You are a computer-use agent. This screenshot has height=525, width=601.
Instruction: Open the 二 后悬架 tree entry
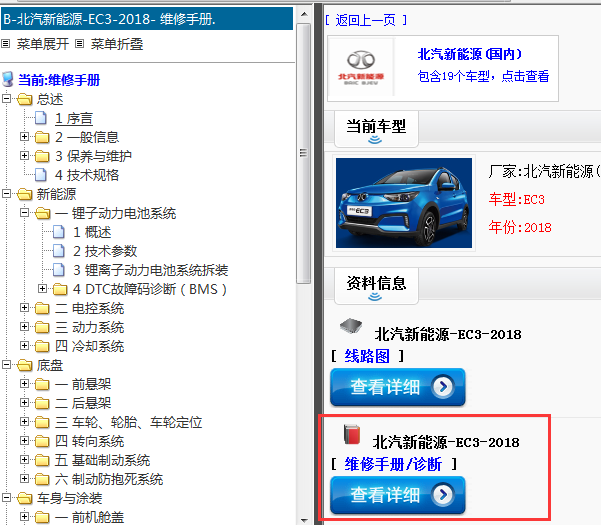tap(83, 403)
